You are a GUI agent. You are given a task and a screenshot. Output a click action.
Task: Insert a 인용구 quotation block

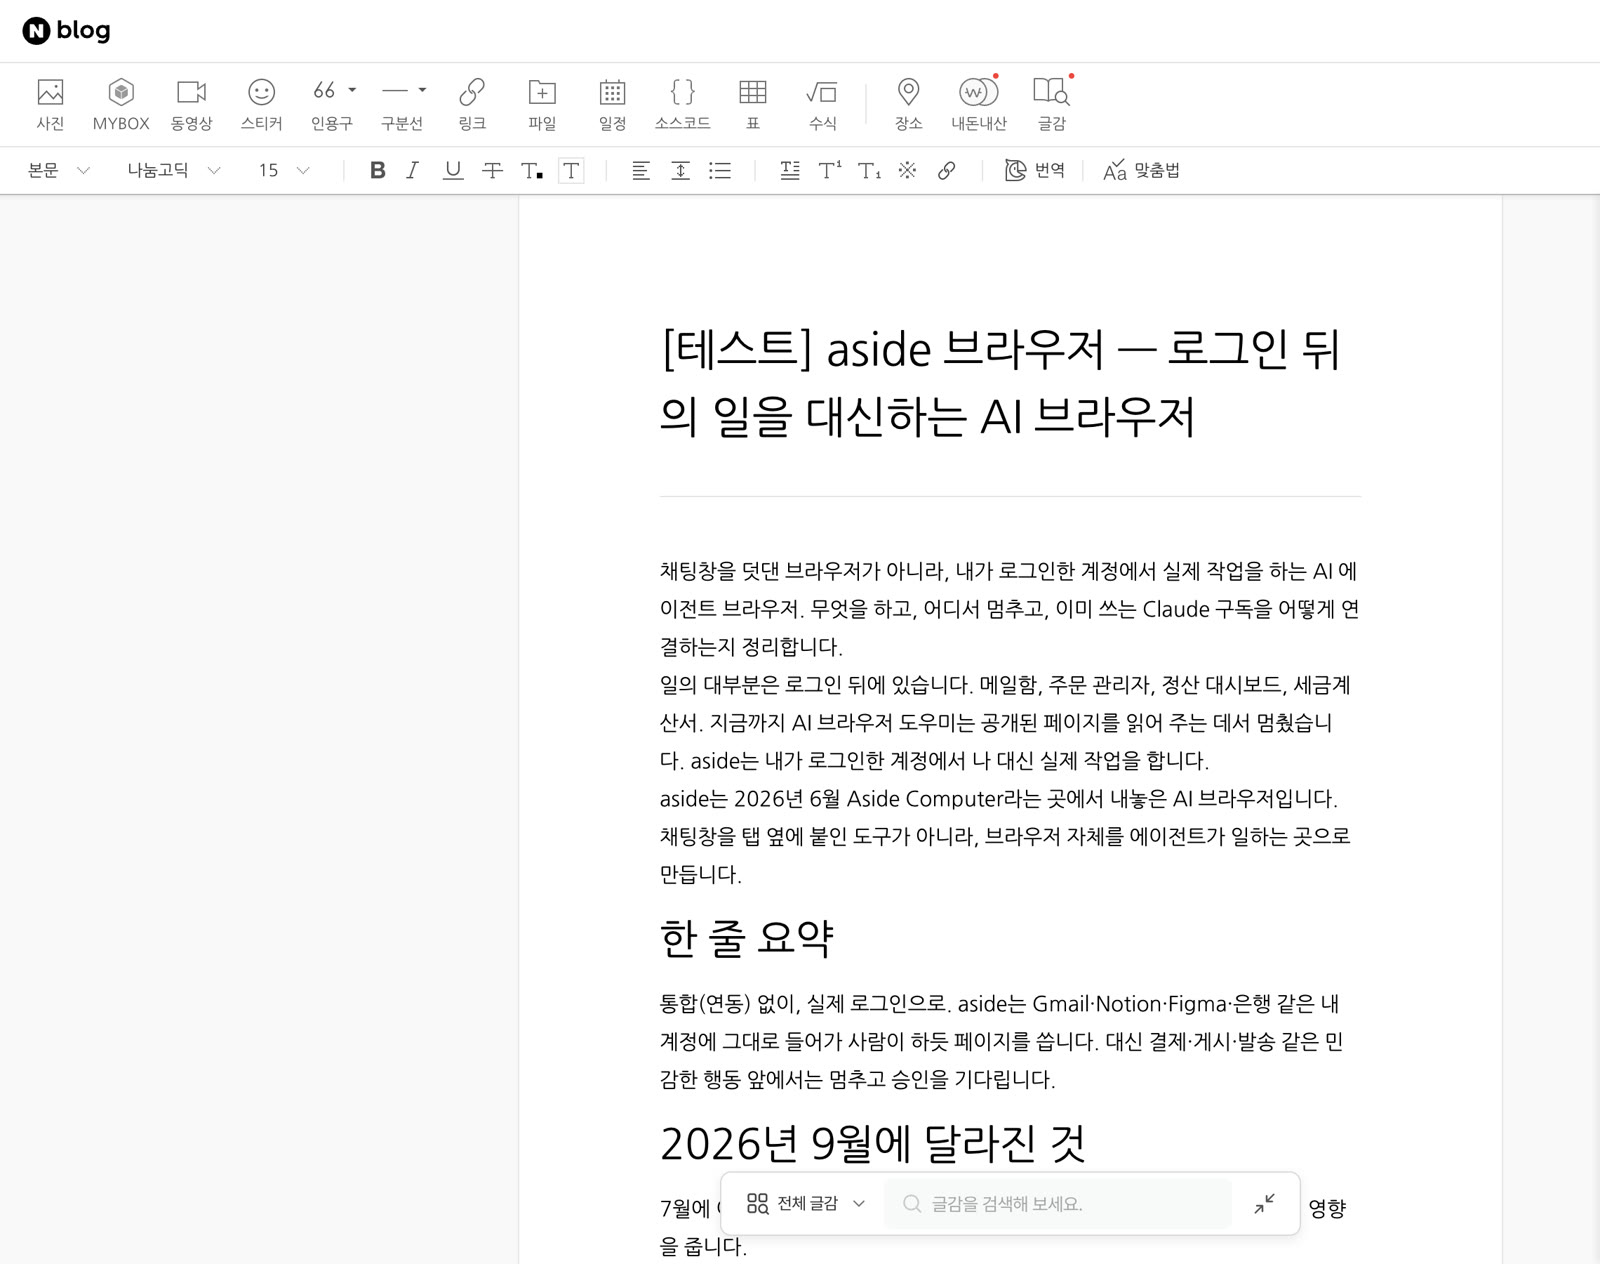point(325,104)
